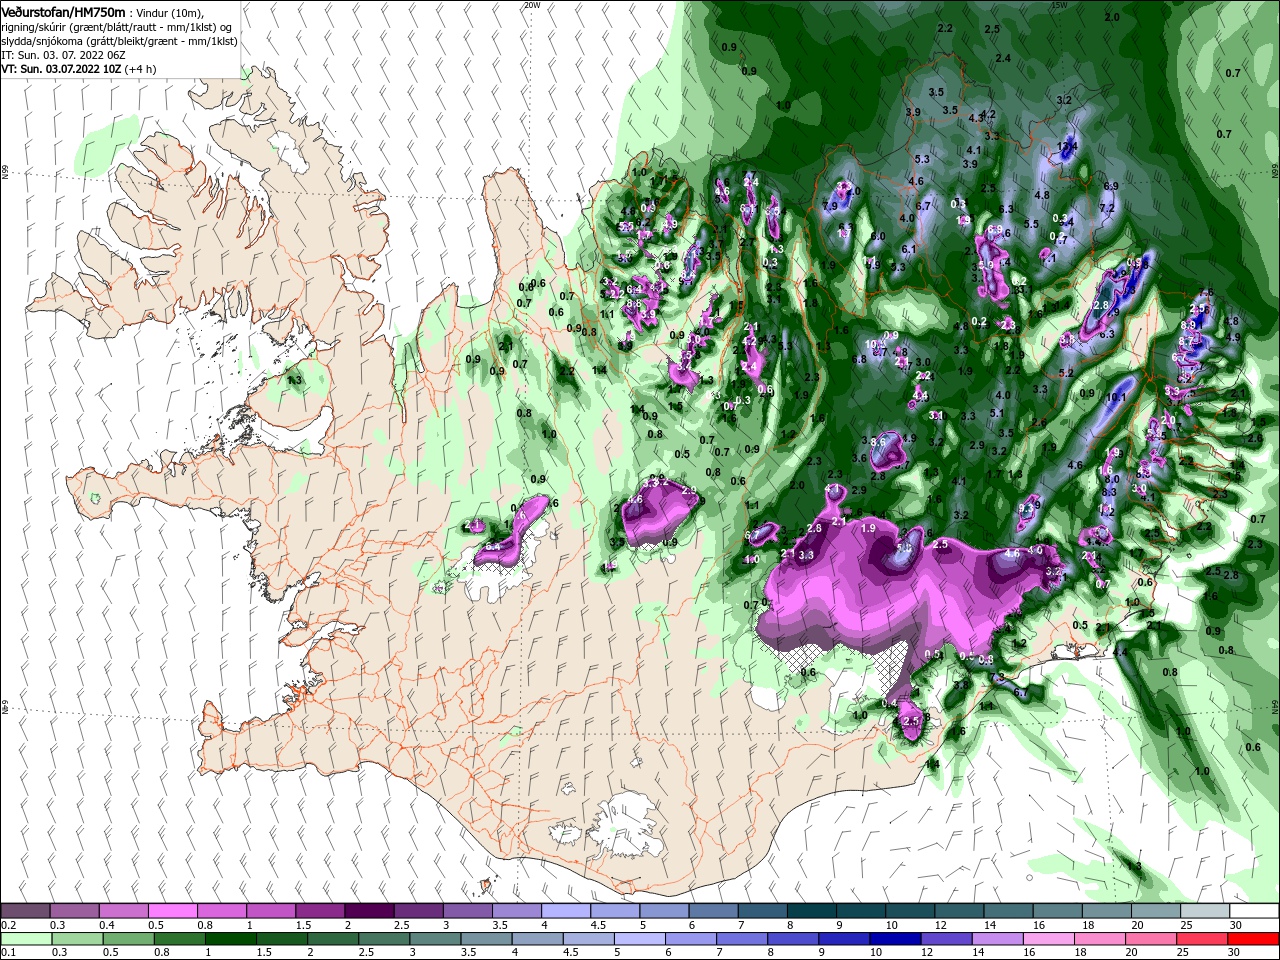The height and width of the screenshot is (960, 1280).
Task: Click the 'VT: Sun. 03.07.2022 10Z' valid time
Action: point(61,69)
